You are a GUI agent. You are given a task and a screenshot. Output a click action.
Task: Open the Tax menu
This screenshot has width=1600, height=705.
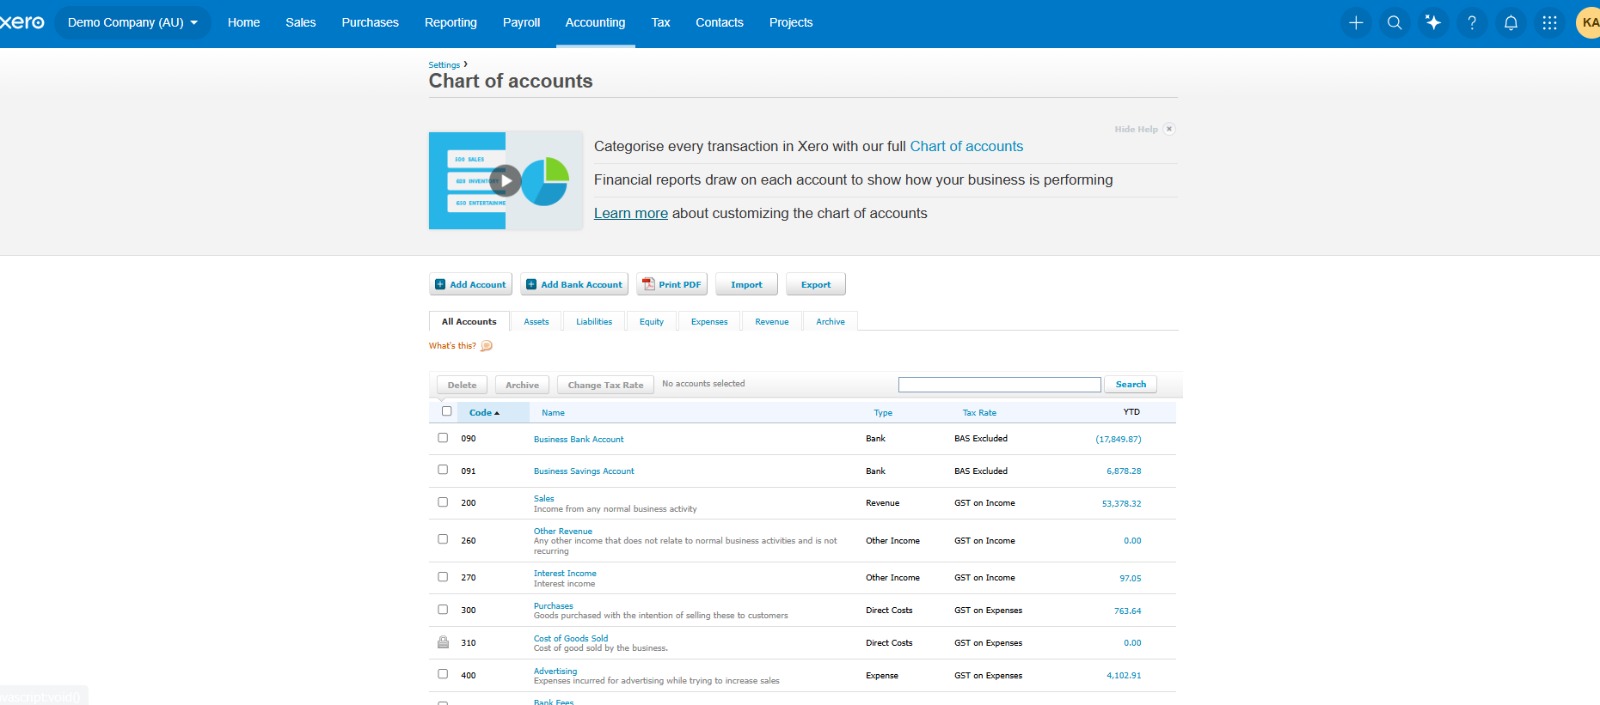(x=661, y=22)
